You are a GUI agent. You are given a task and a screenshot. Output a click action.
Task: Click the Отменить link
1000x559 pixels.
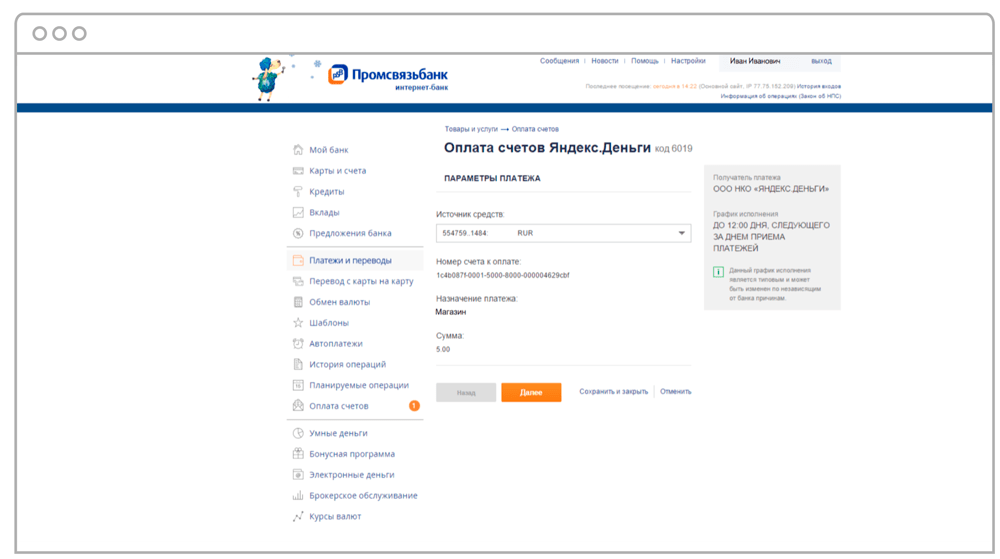point(675,391)
